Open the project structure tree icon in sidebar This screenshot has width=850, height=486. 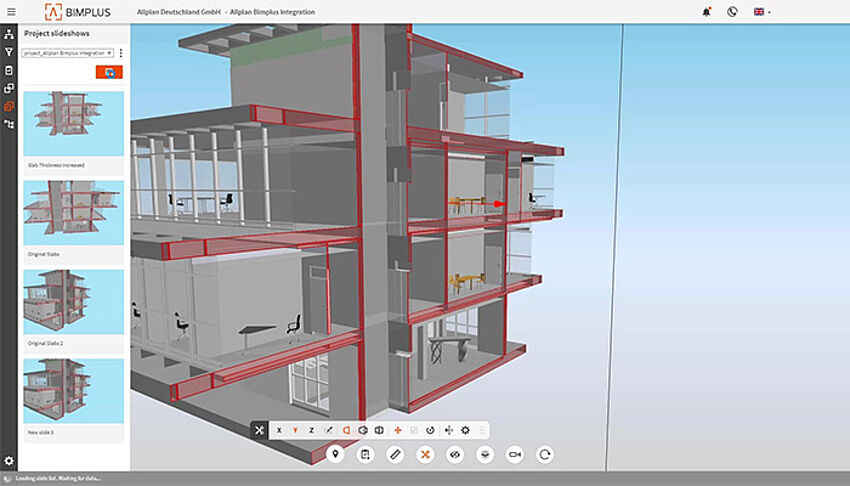[9, 34]
